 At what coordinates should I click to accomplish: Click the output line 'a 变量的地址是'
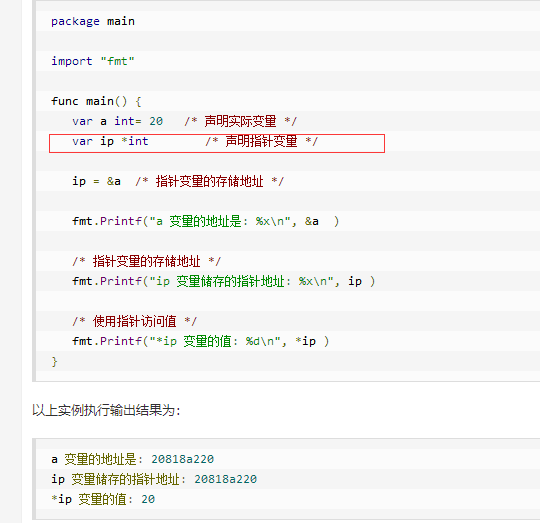click(133, 459)
